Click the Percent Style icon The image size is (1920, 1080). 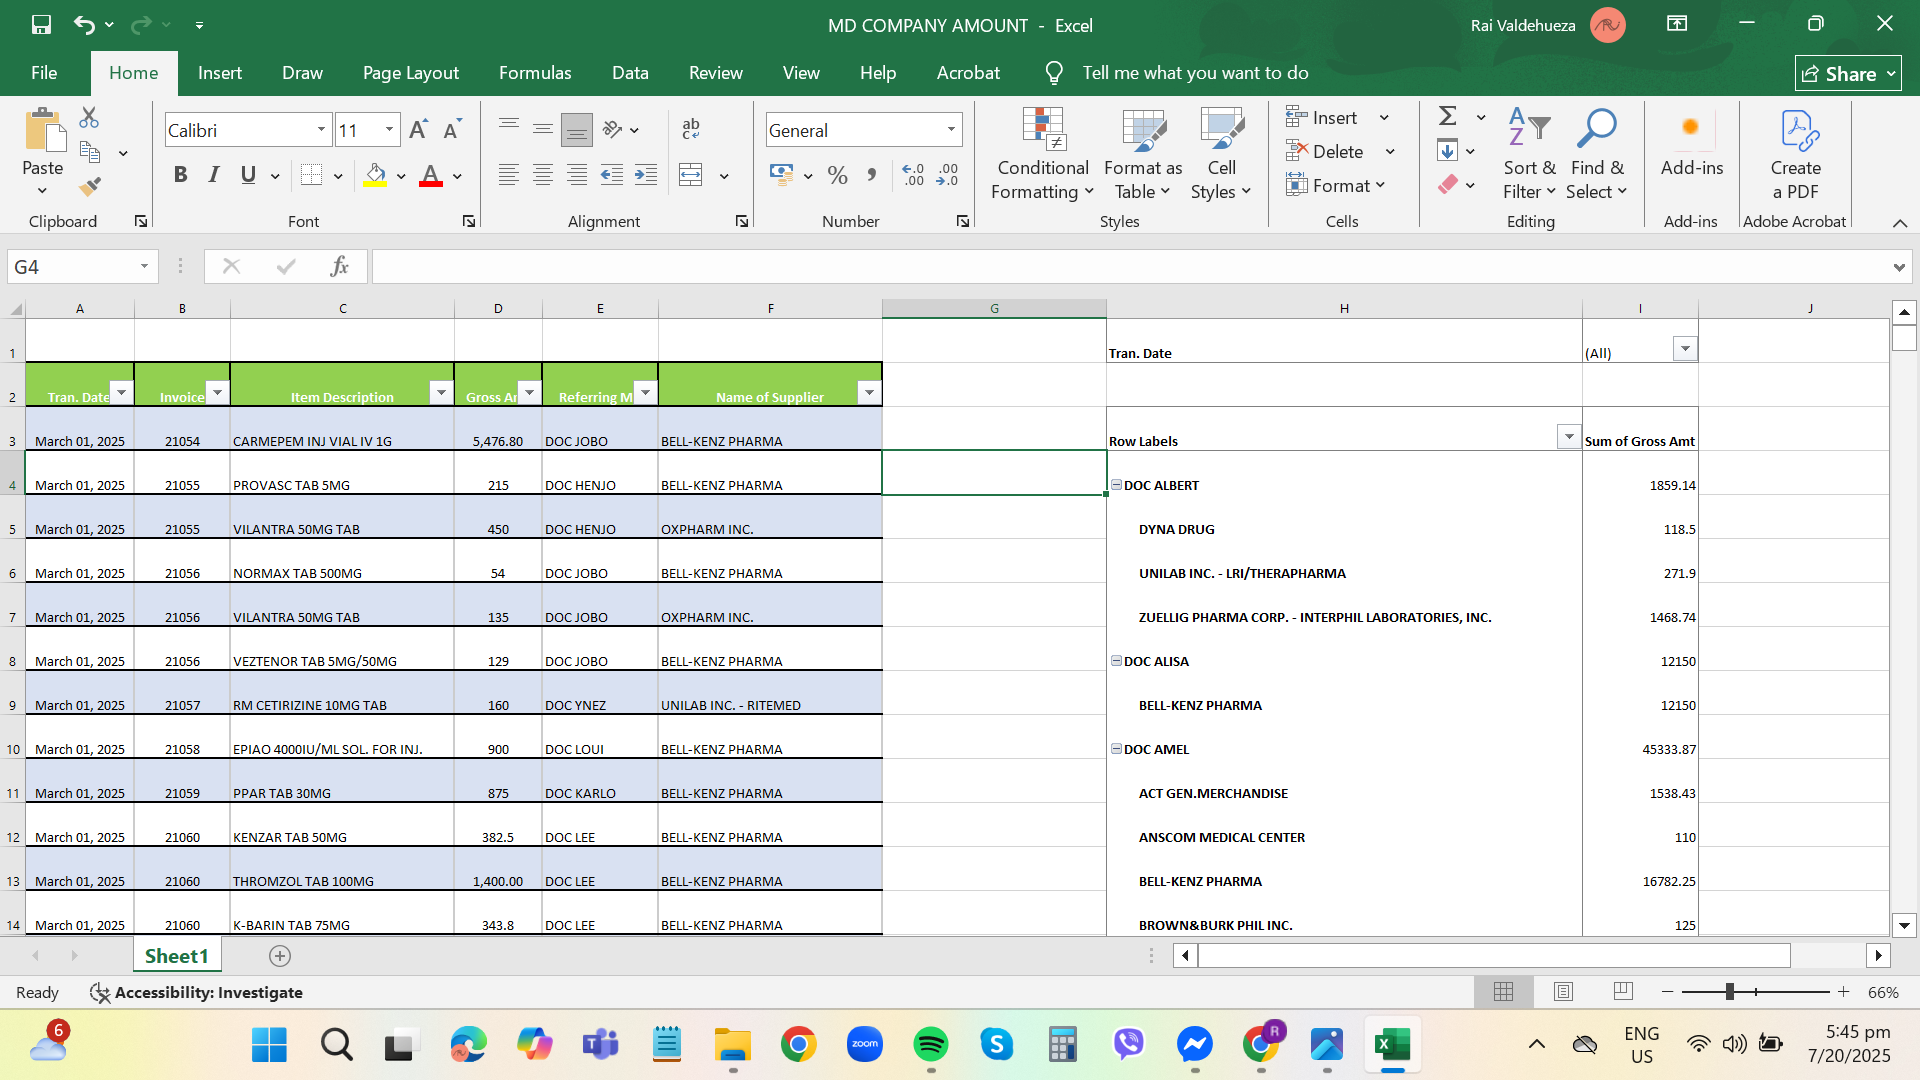(x=838, y=175)
